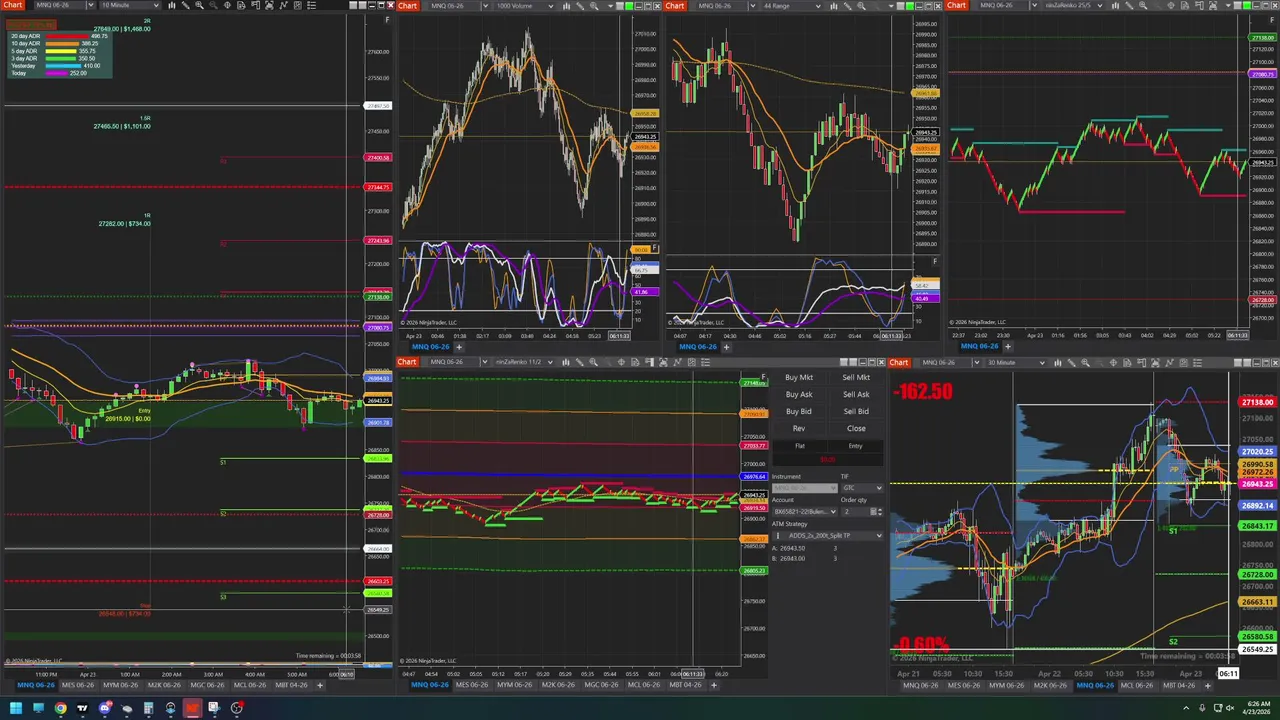Click Rev button in Chart Trader
The height and width of the screenshot is (720, 1280).
point(799,429)
